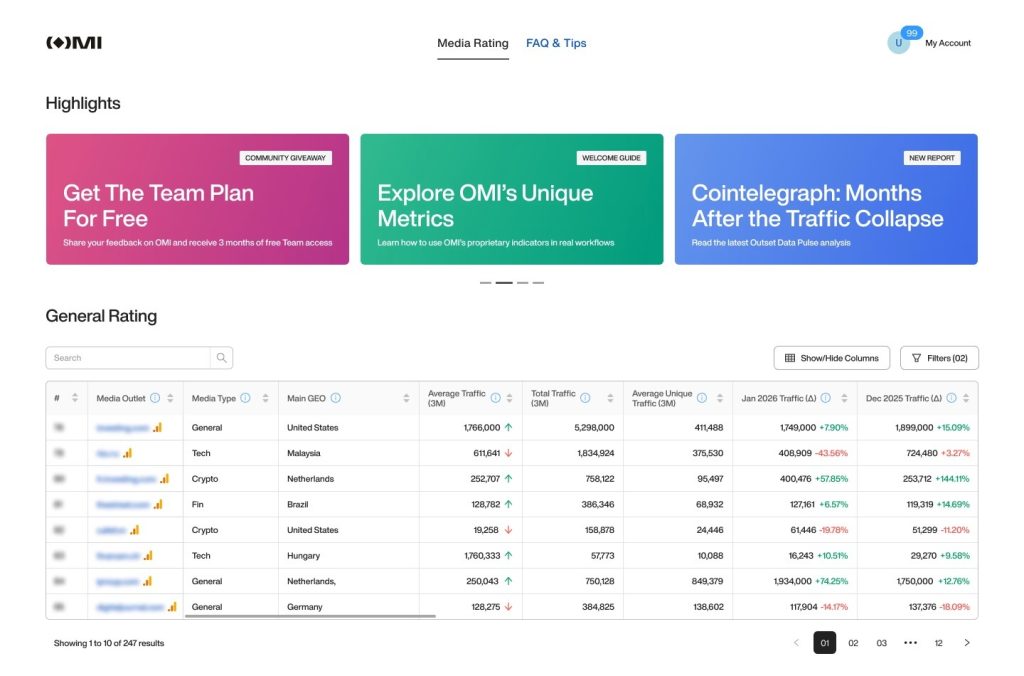This screenshot has width=1024, height=676.
Task: Click the info icon on Average Traffic column
Action: point(495,397)
